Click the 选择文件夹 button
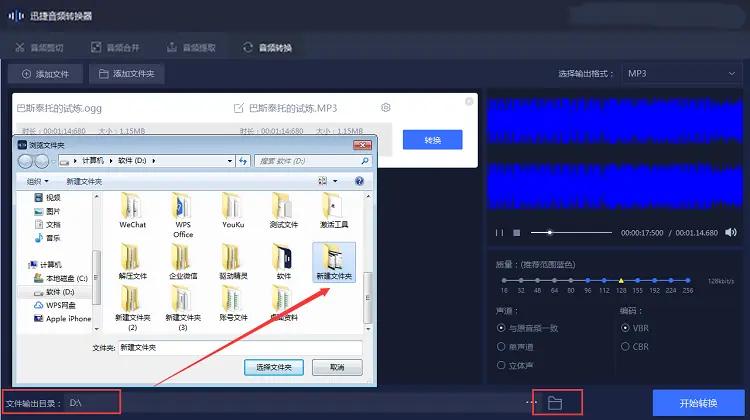 coord(274,367)
